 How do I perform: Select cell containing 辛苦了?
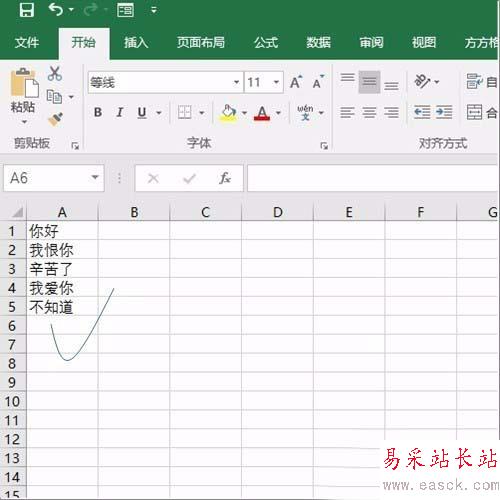point(62,269)
